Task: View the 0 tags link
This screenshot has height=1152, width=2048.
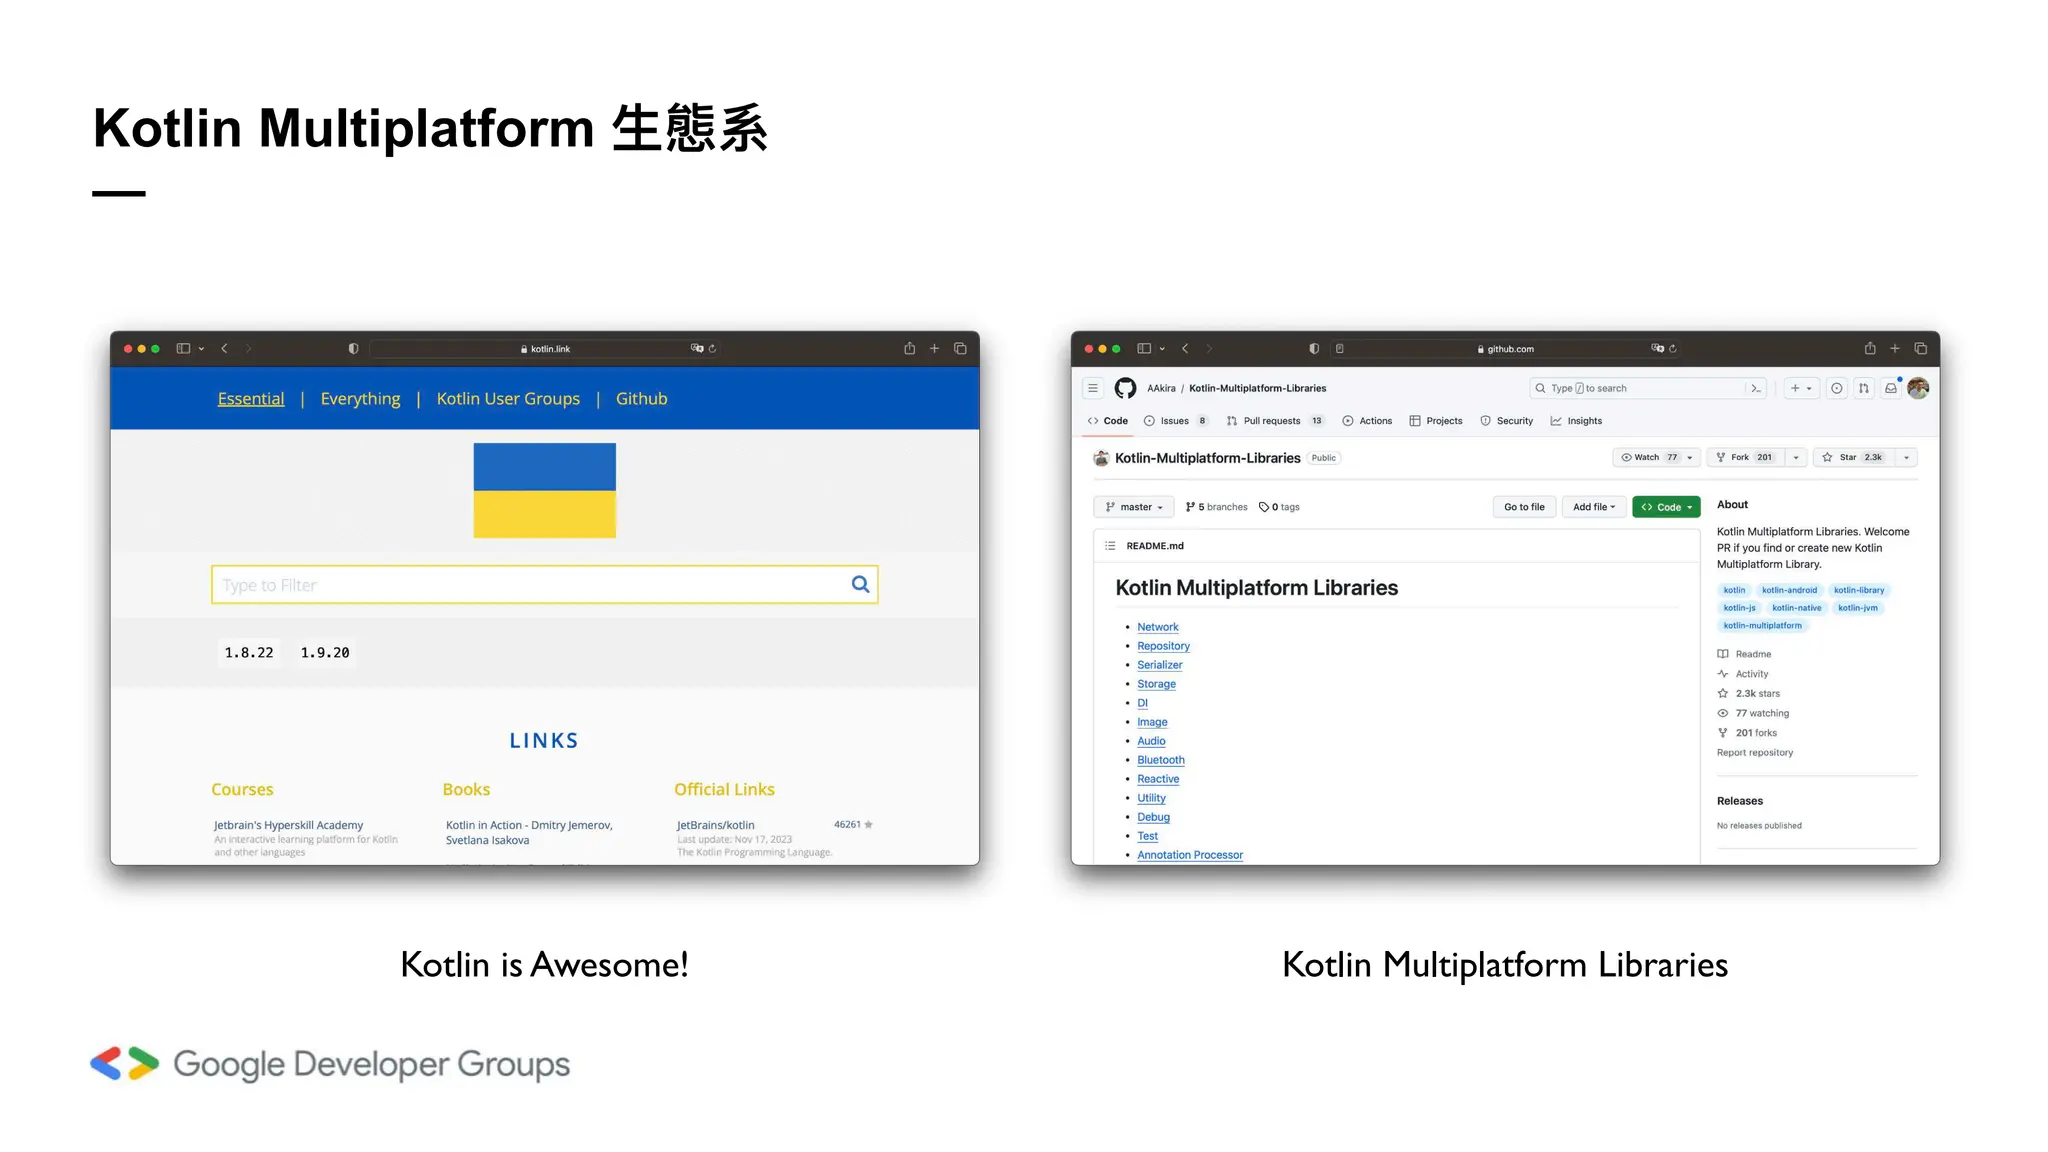Action: click(1279, 507)
